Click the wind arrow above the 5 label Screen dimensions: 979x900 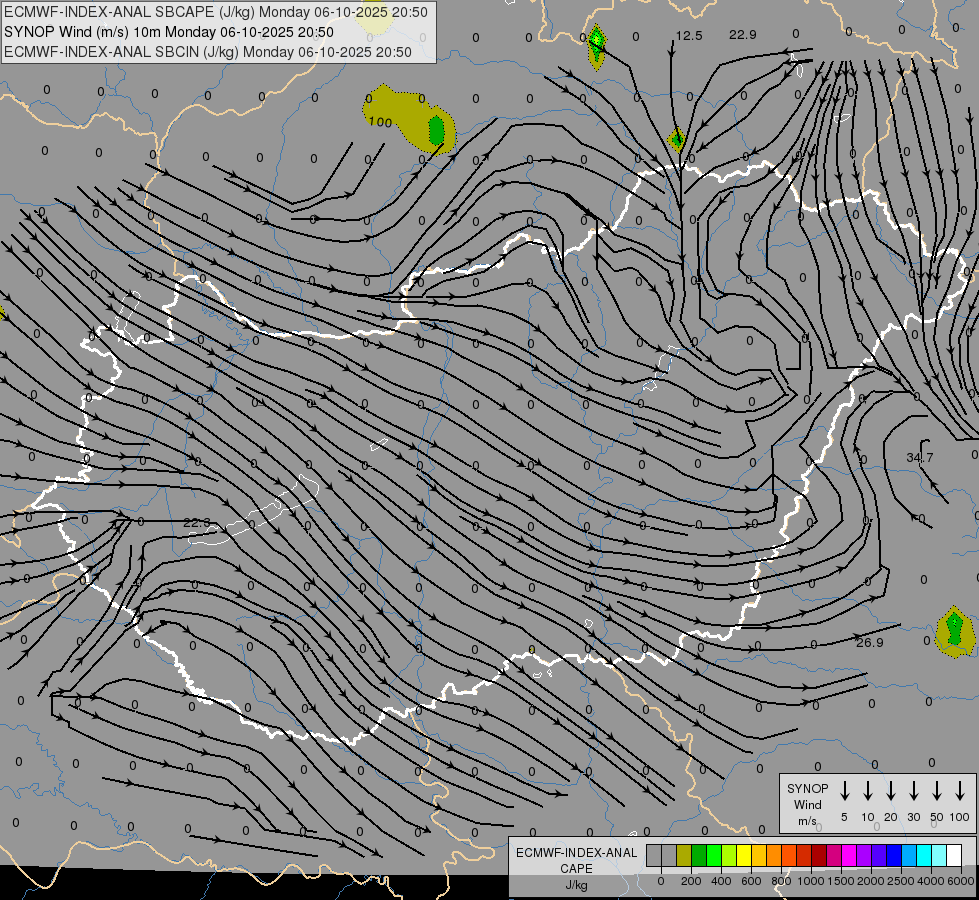pos(845,791)
